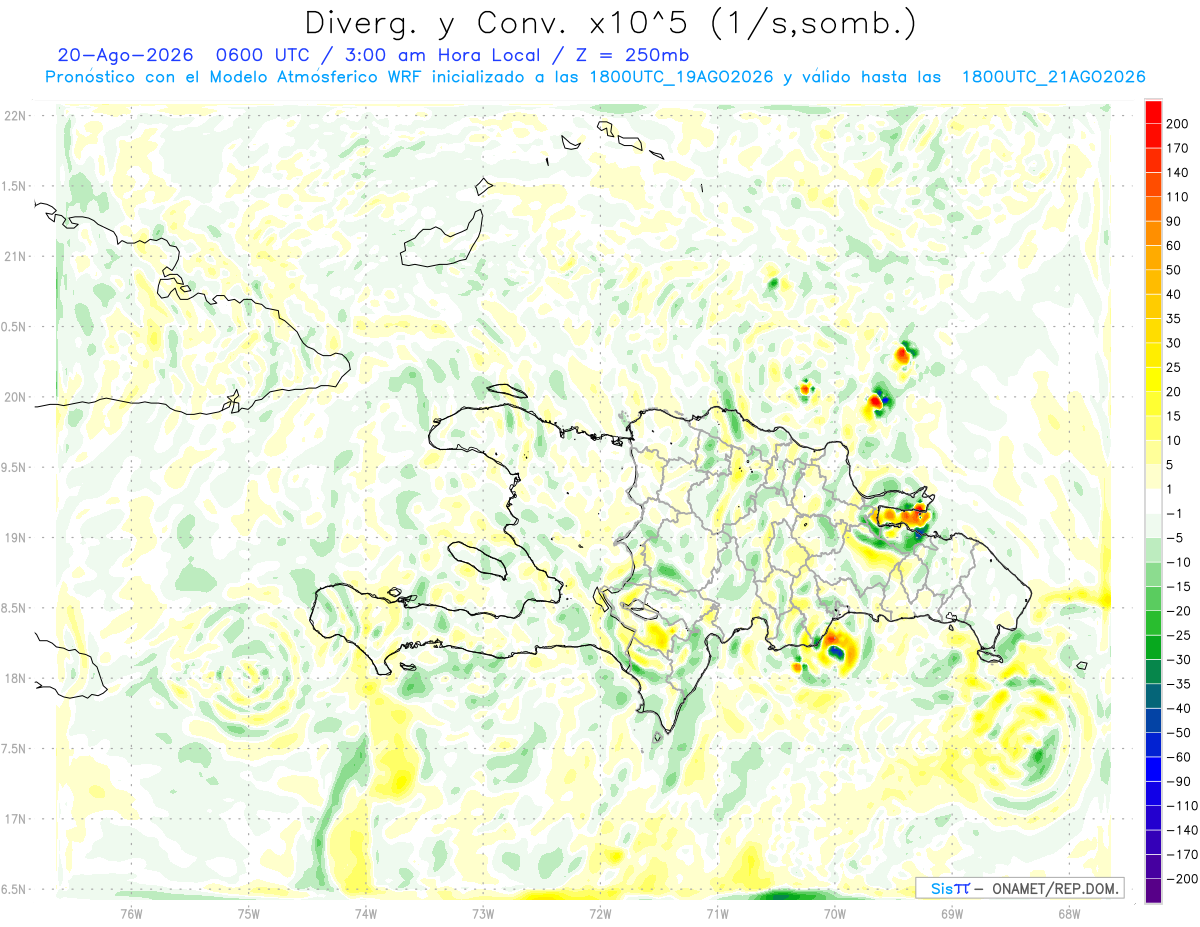Click the '21N' latitude label

[x=15, y=256]
